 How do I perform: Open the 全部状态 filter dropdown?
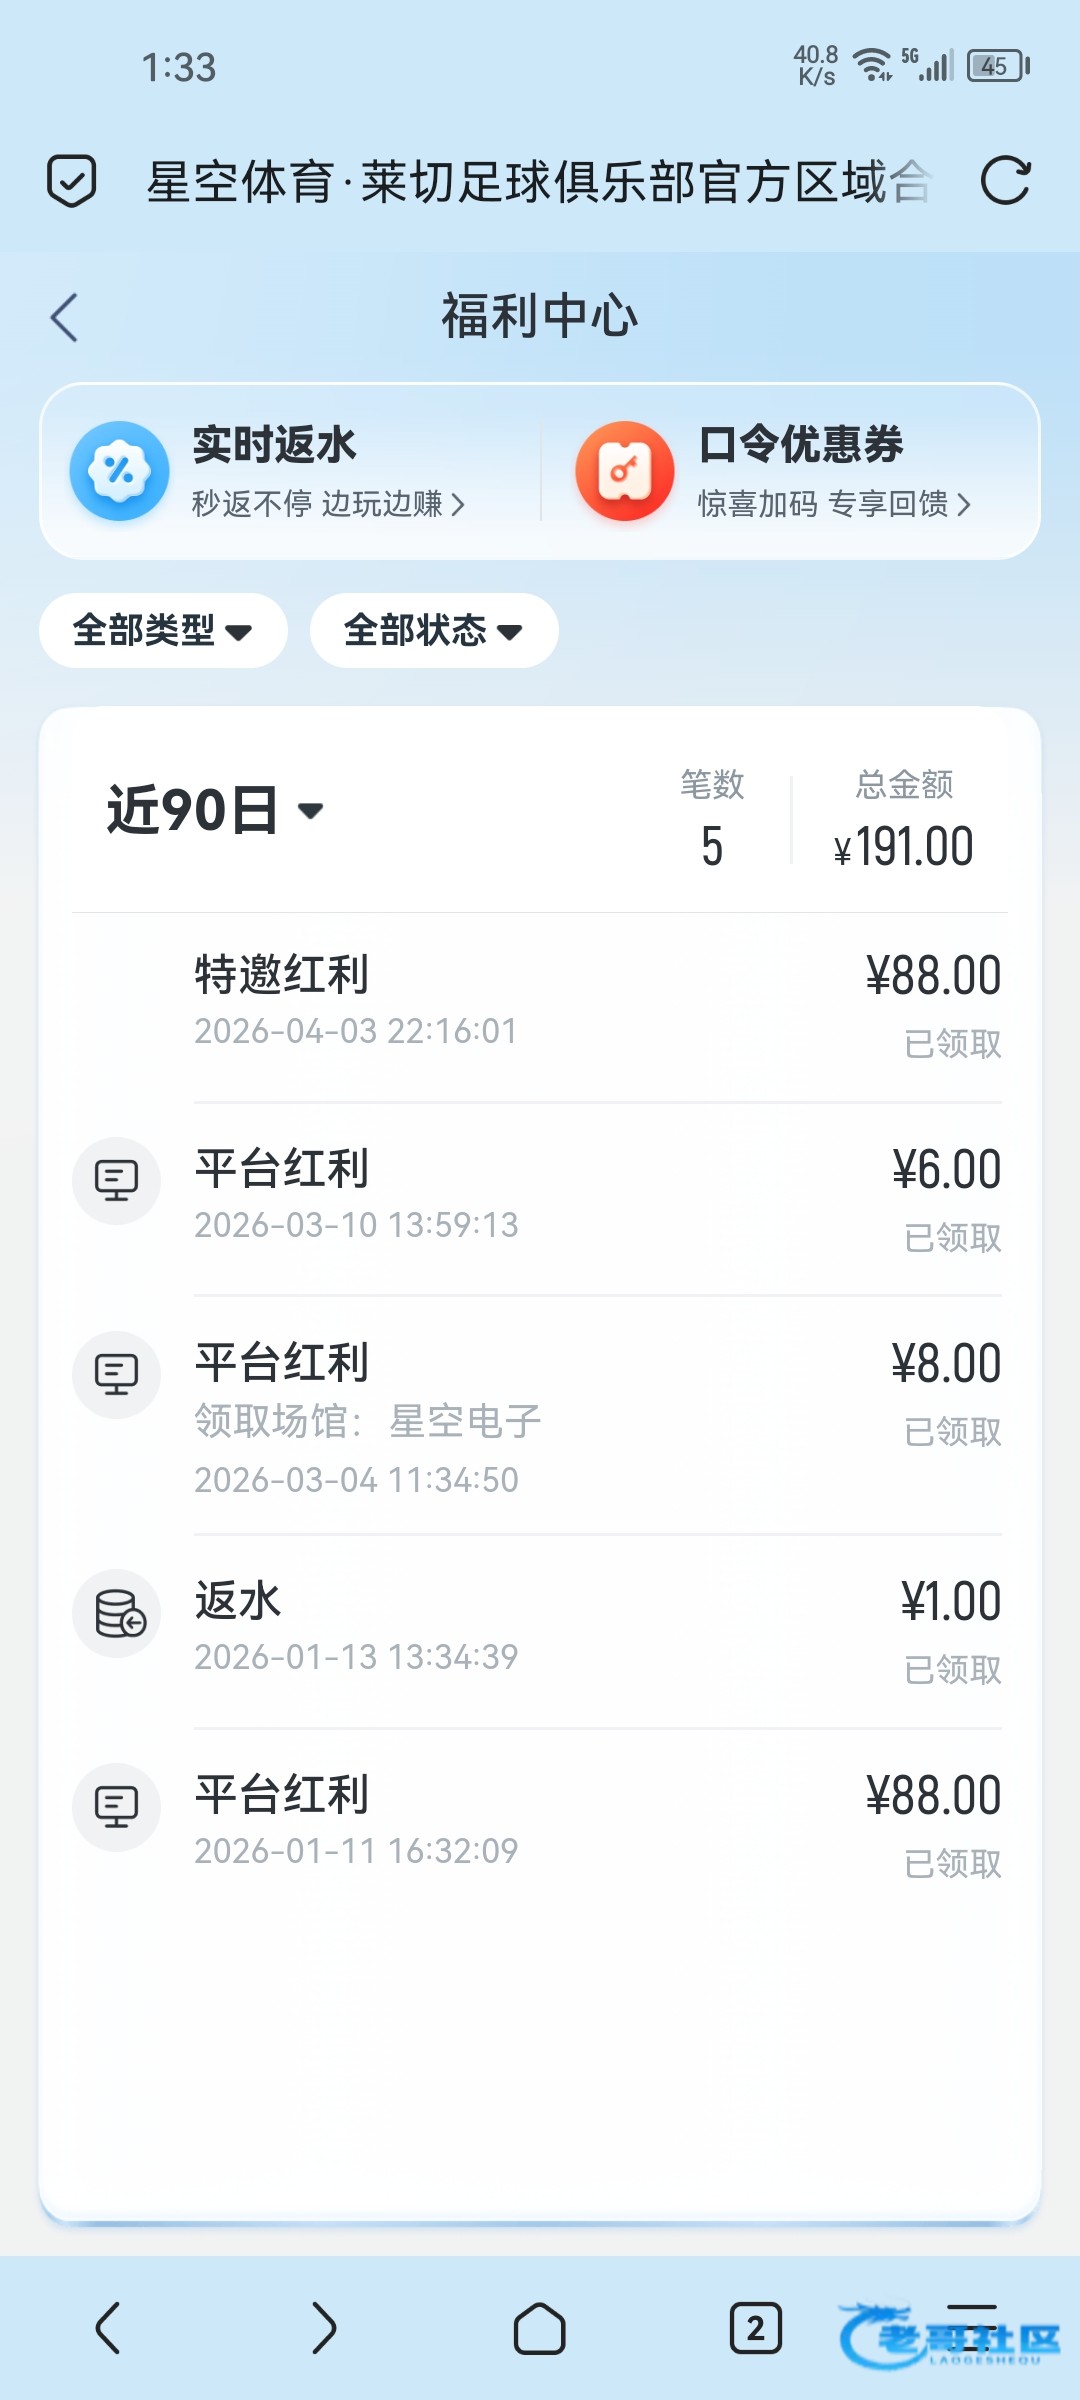point(434,631)
